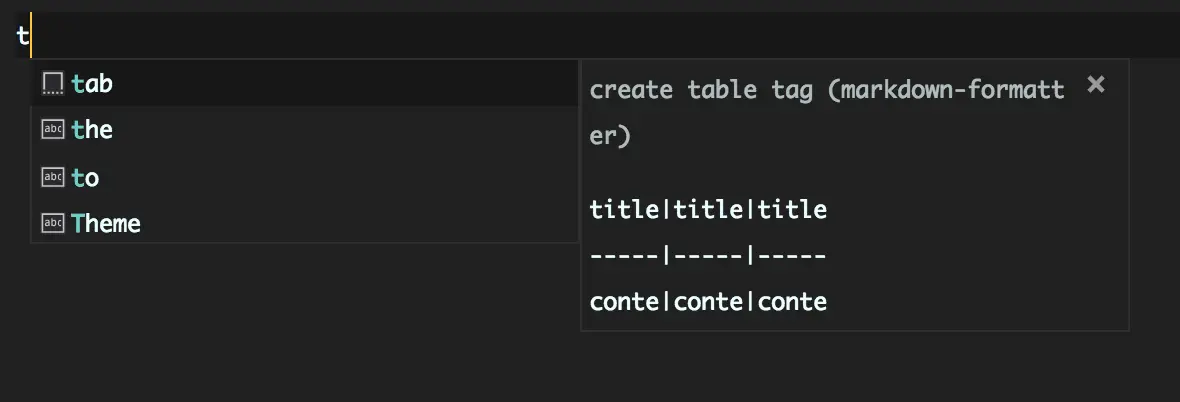Pick the "to" word suggestion

(86, 177)
